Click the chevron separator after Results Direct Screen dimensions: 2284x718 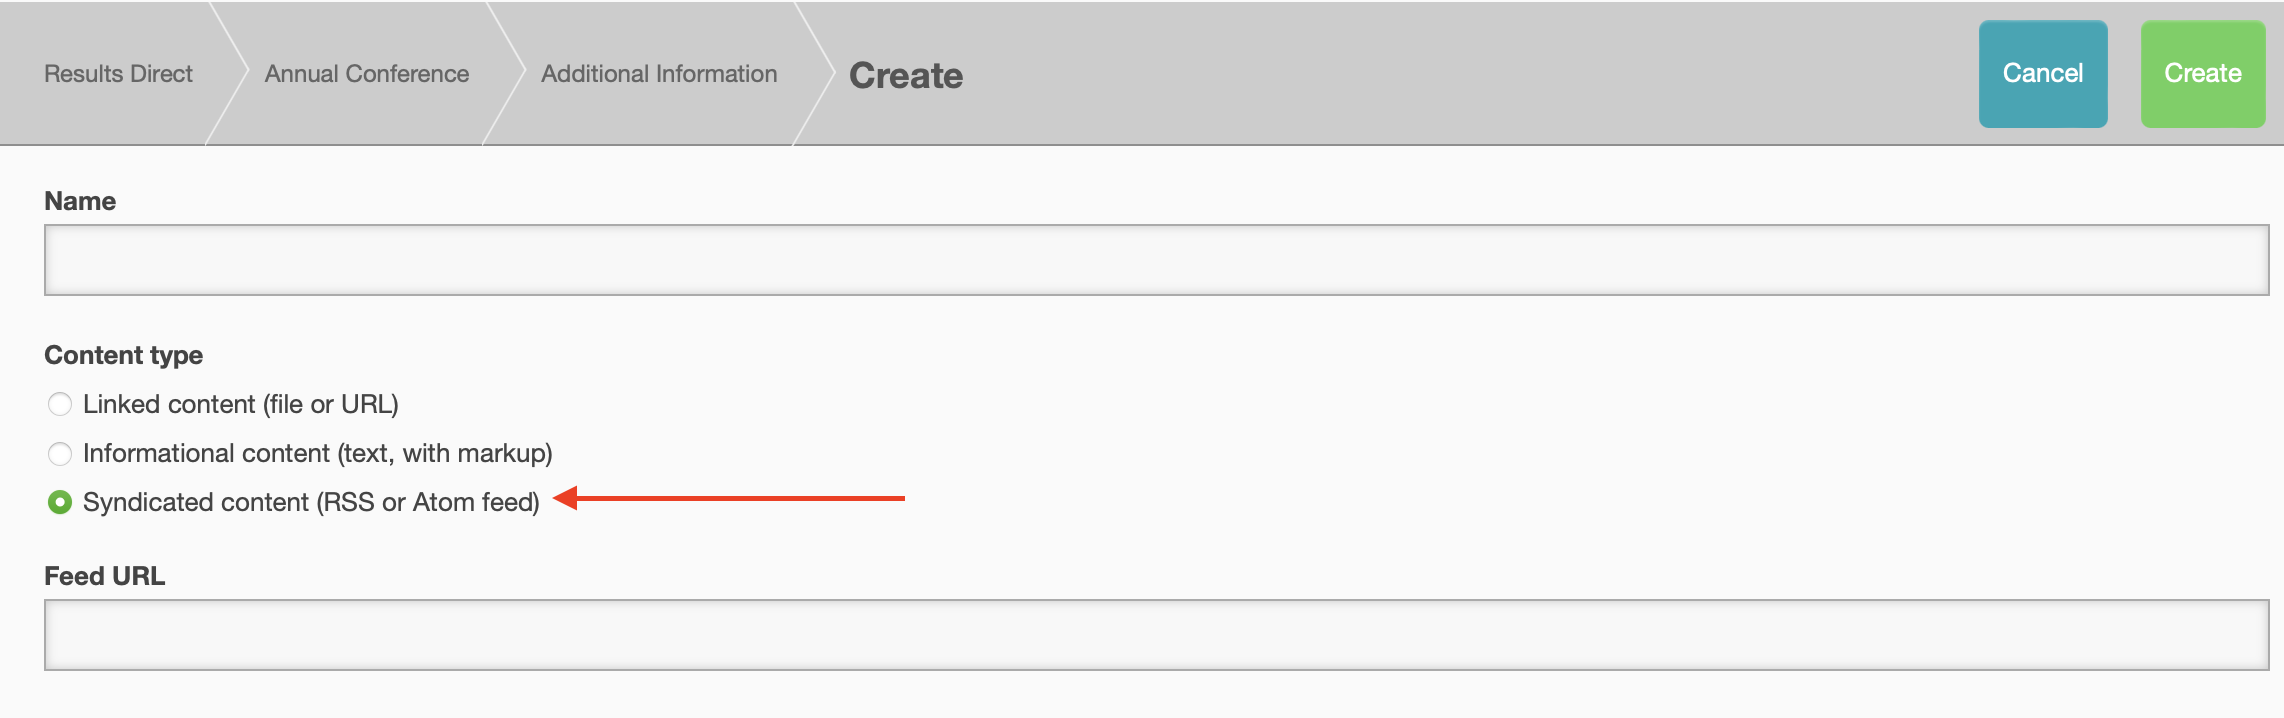[229, 74]
